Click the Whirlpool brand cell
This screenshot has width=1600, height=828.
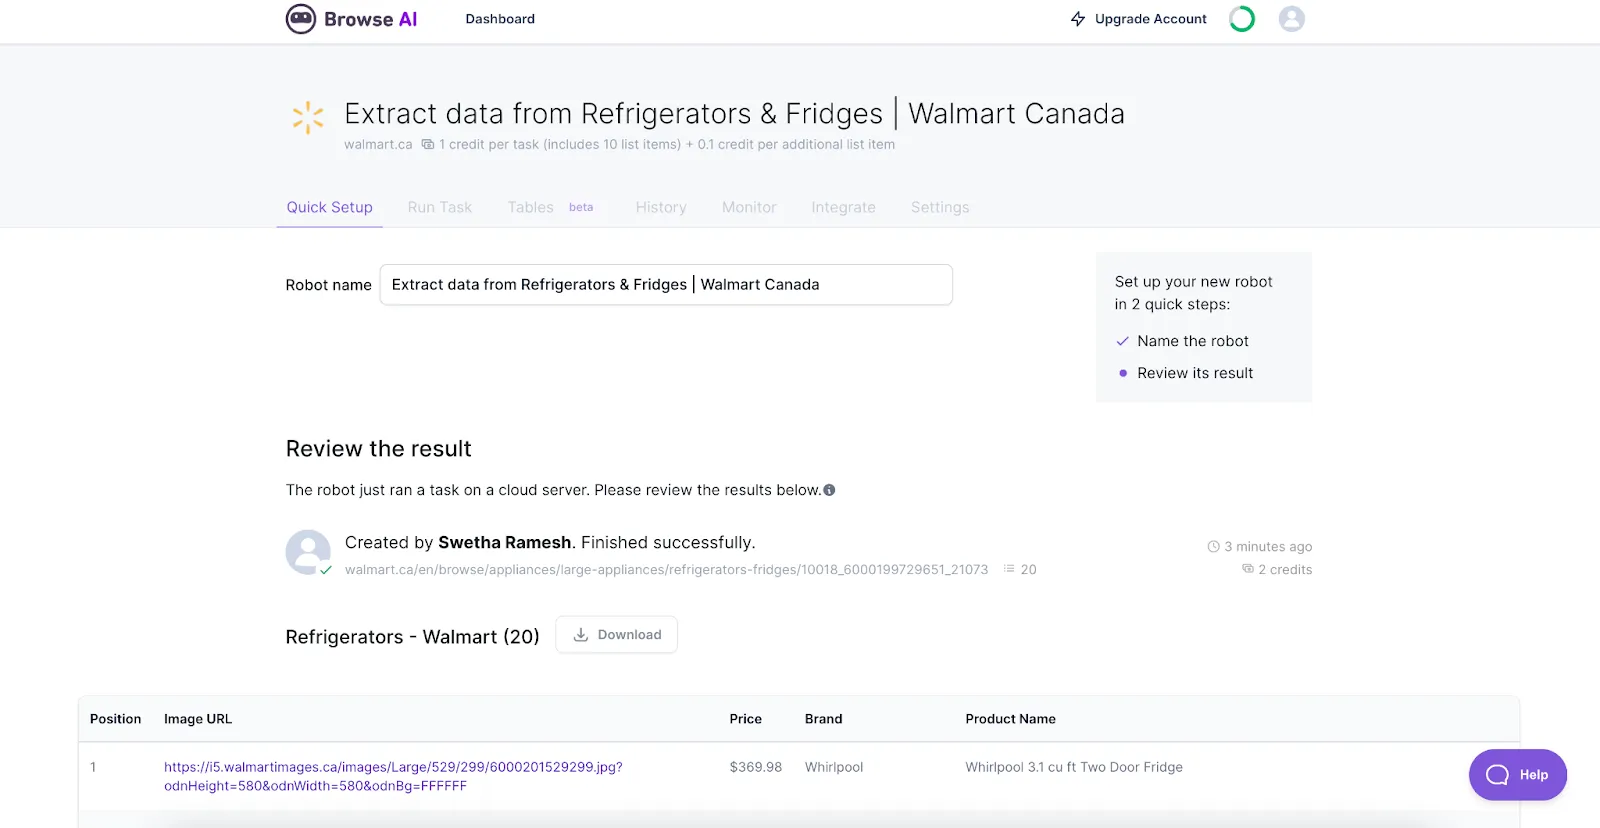pyautogui.click(x=834, y=767)
